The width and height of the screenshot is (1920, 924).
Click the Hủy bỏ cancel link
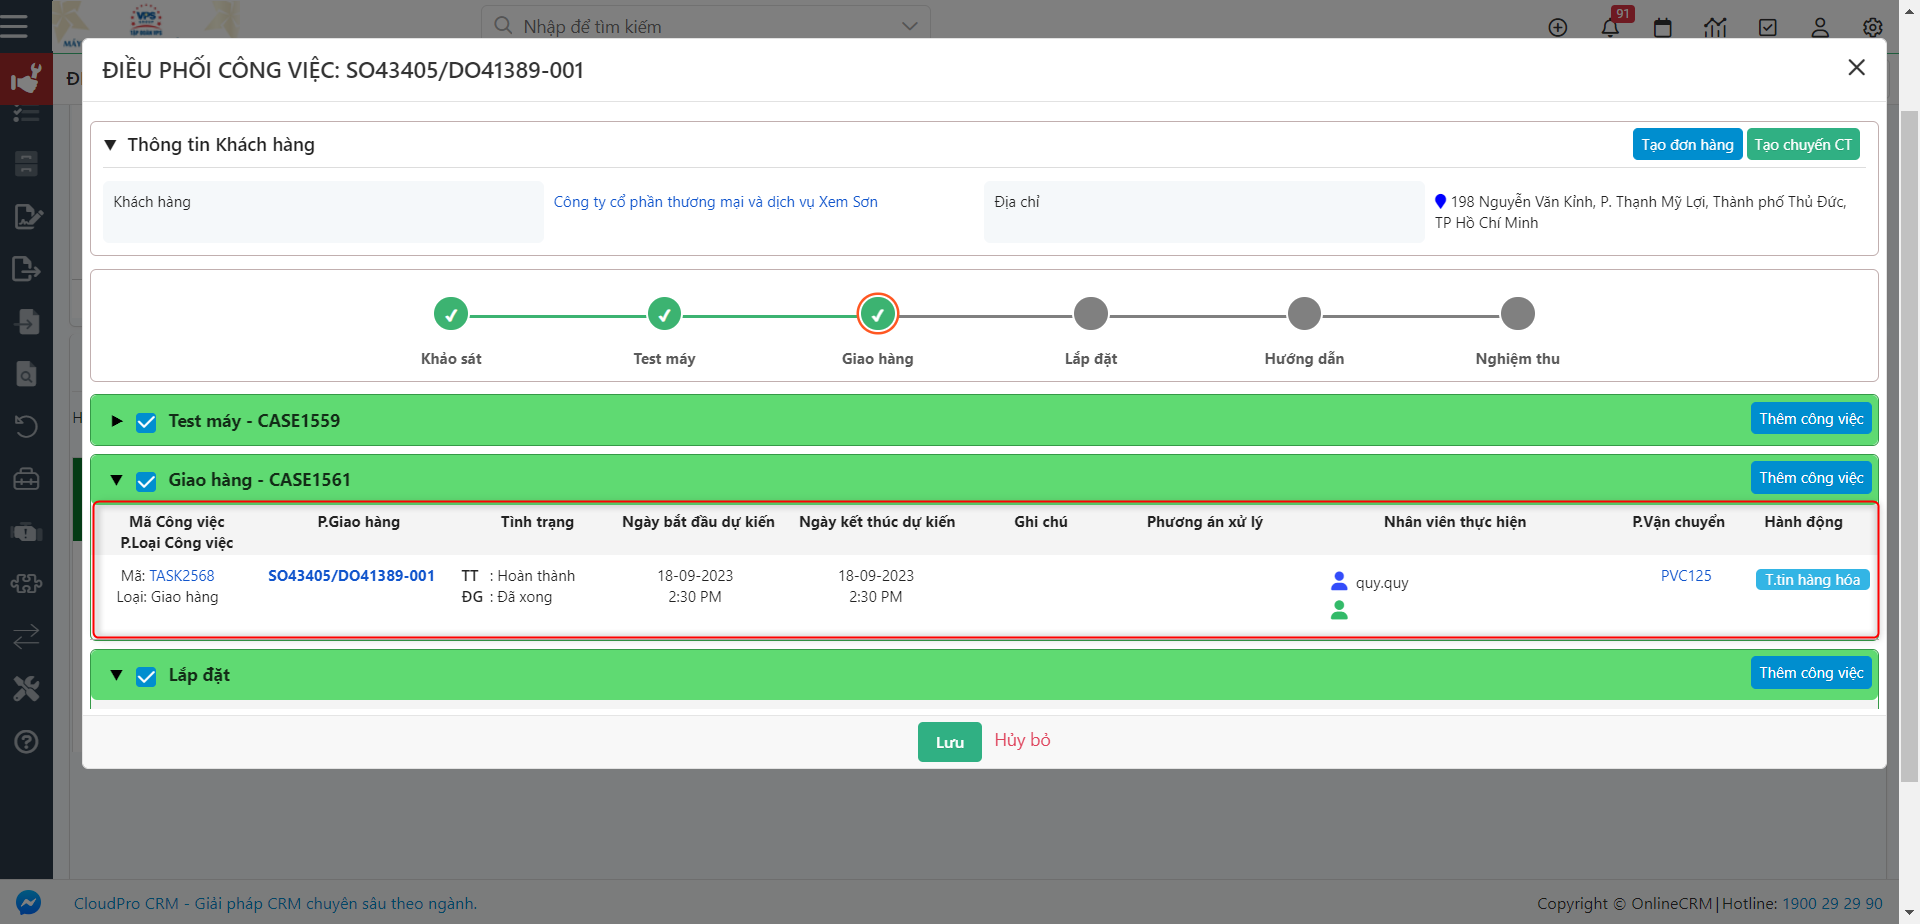[x=1022, y=740]
